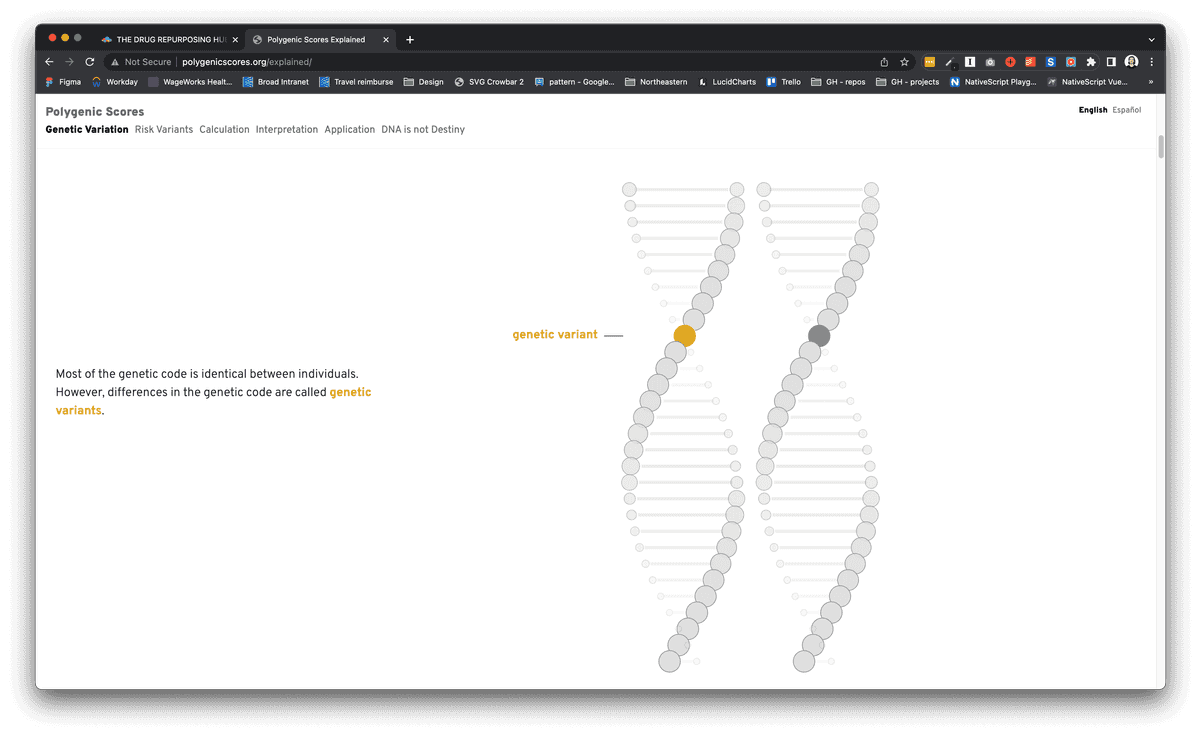Open the DNA is not Destiny link
This screenshot has height=736, width=1200.
point(423,130)
